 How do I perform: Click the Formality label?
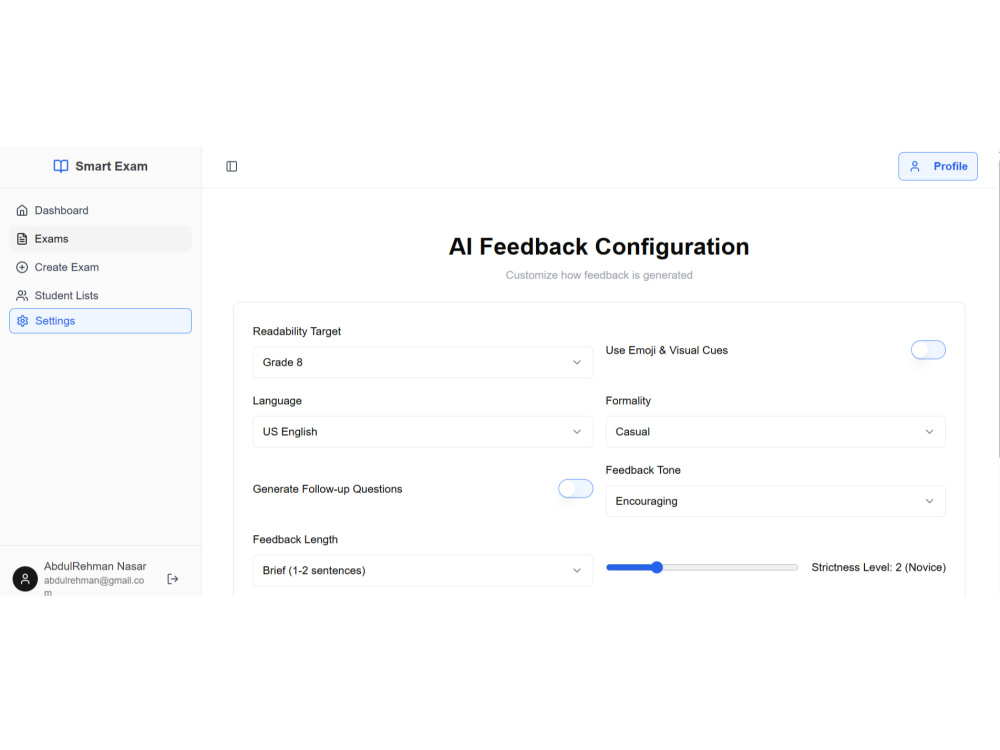point(628,401)
